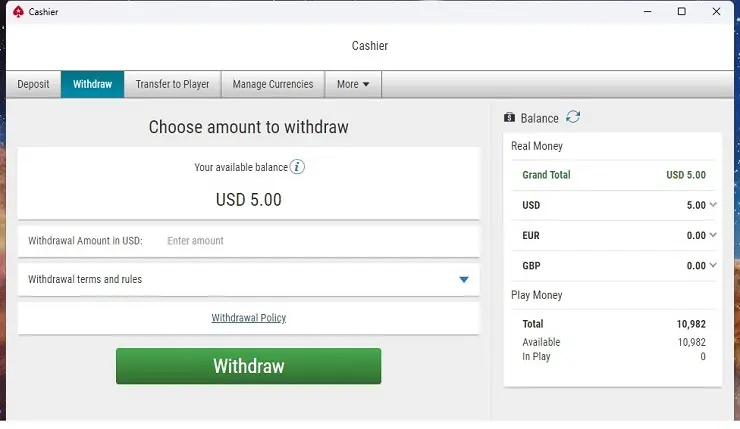
Task: Expand the USD balance row
Action: coord(713,205)
